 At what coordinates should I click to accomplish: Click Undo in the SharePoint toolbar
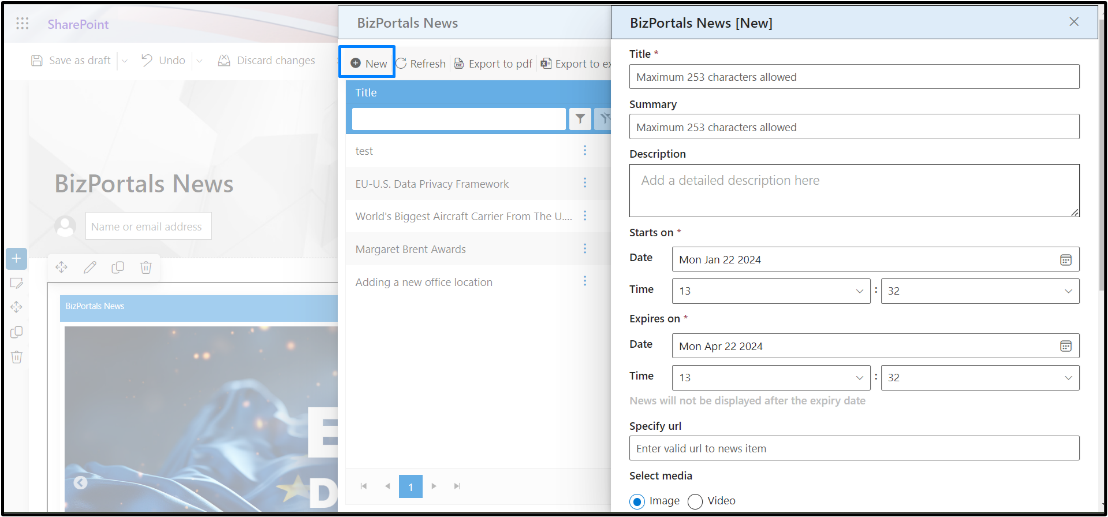[163, 61]
